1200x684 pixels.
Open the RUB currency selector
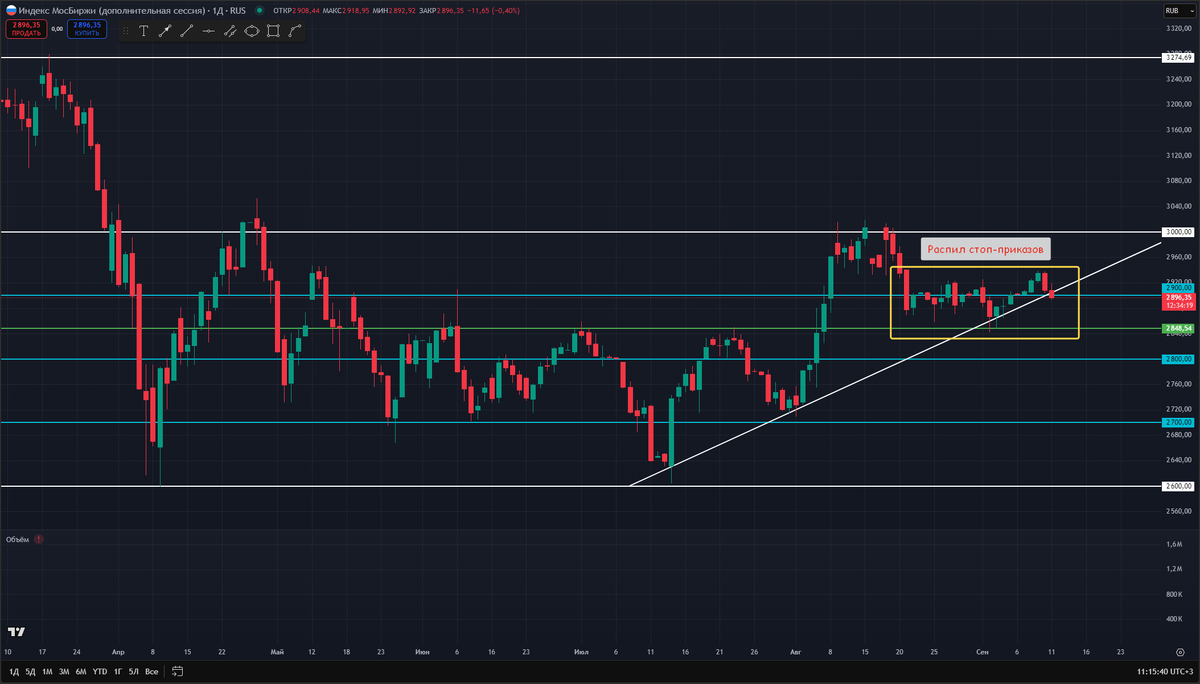point(1177,11)
